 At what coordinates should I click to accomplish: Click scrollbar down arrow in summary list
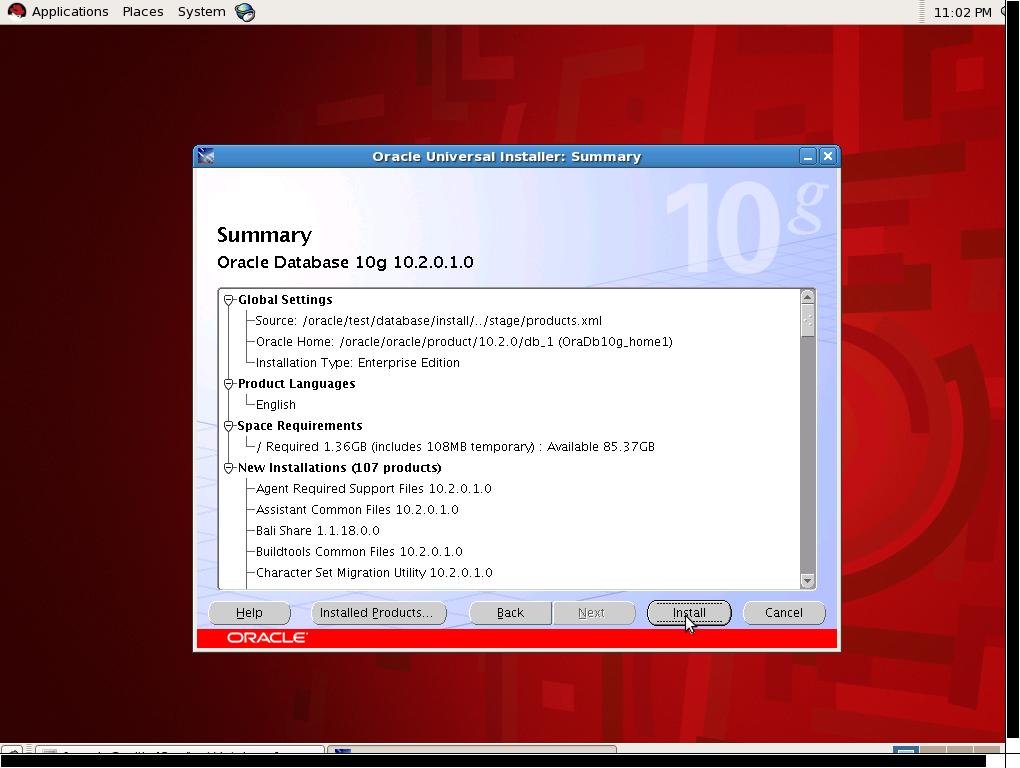(807, 581)
